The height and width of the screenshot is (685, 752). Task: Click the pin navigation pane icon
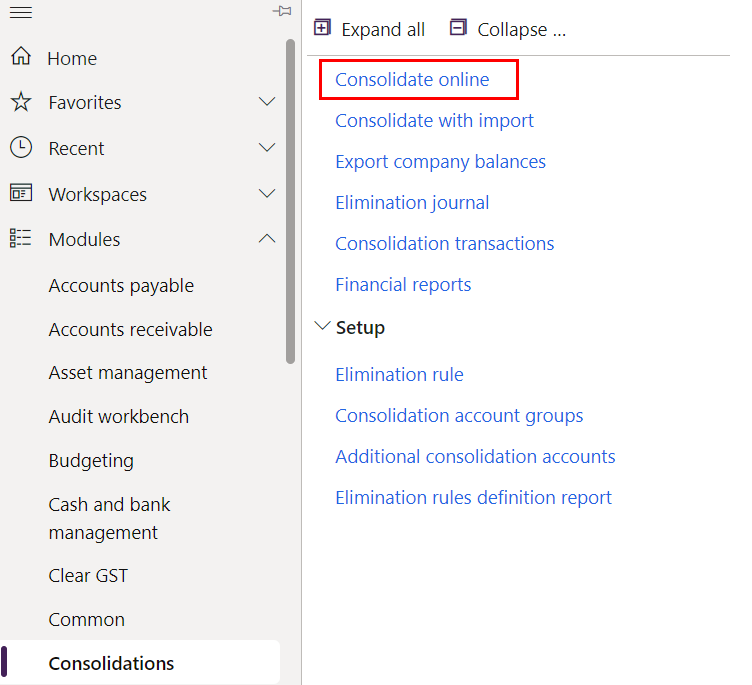pos(282,11)
